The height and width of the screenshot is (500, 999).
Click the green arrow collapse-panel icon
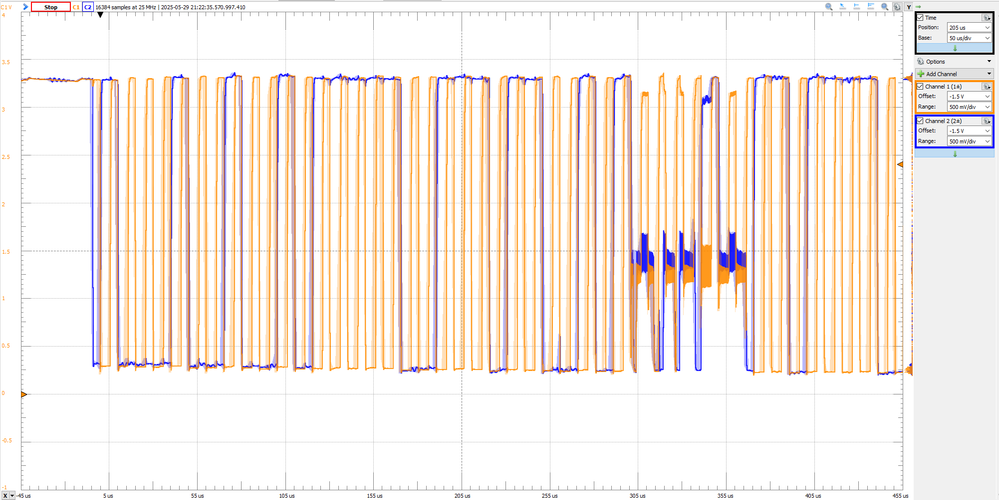coord(918,7)
